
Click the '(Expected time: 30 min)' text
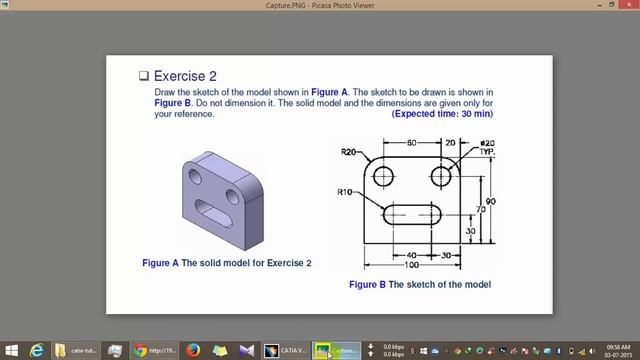(442, 113)
